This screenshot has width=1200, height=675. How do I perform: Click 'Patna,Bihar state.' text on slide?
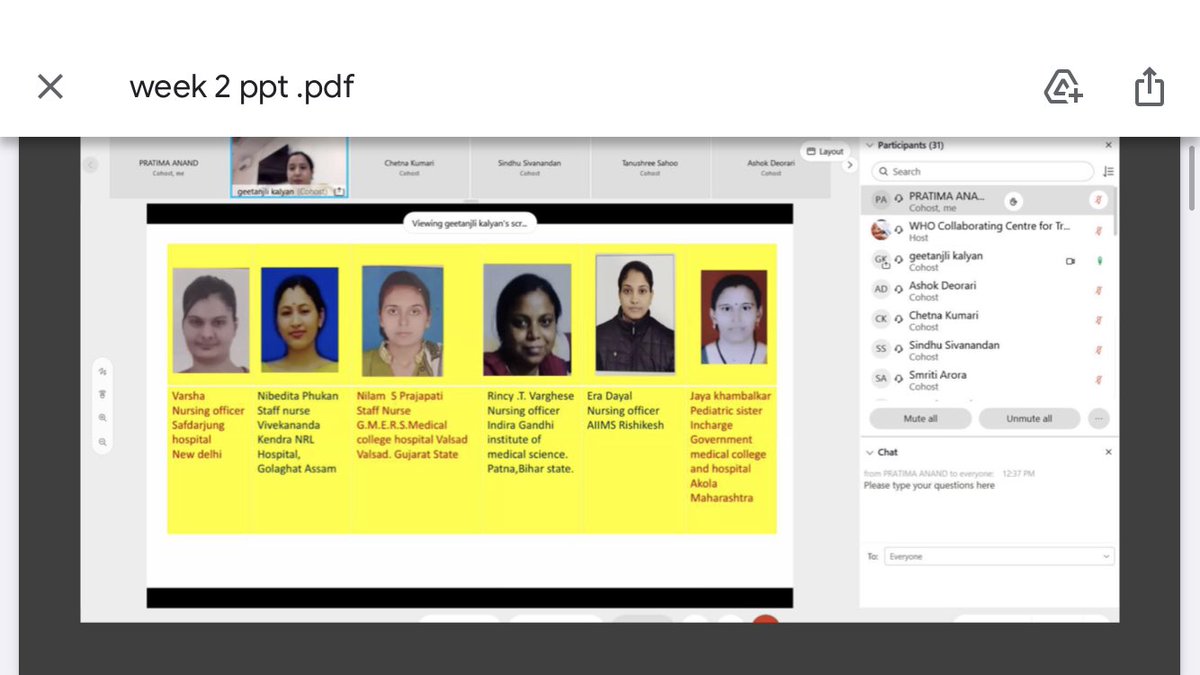(x=530, y=468)
